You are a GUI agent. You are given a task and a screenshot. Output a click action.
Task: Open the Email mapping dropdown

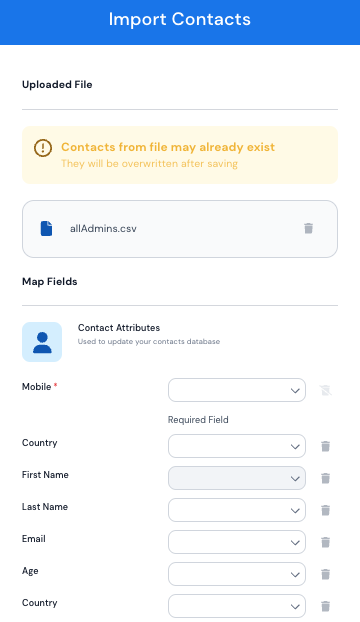pos(237,542)
